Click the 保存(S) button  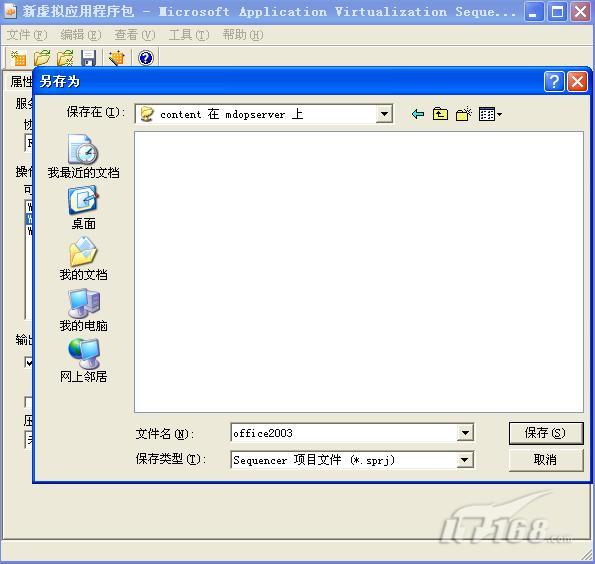pos(545,433)
